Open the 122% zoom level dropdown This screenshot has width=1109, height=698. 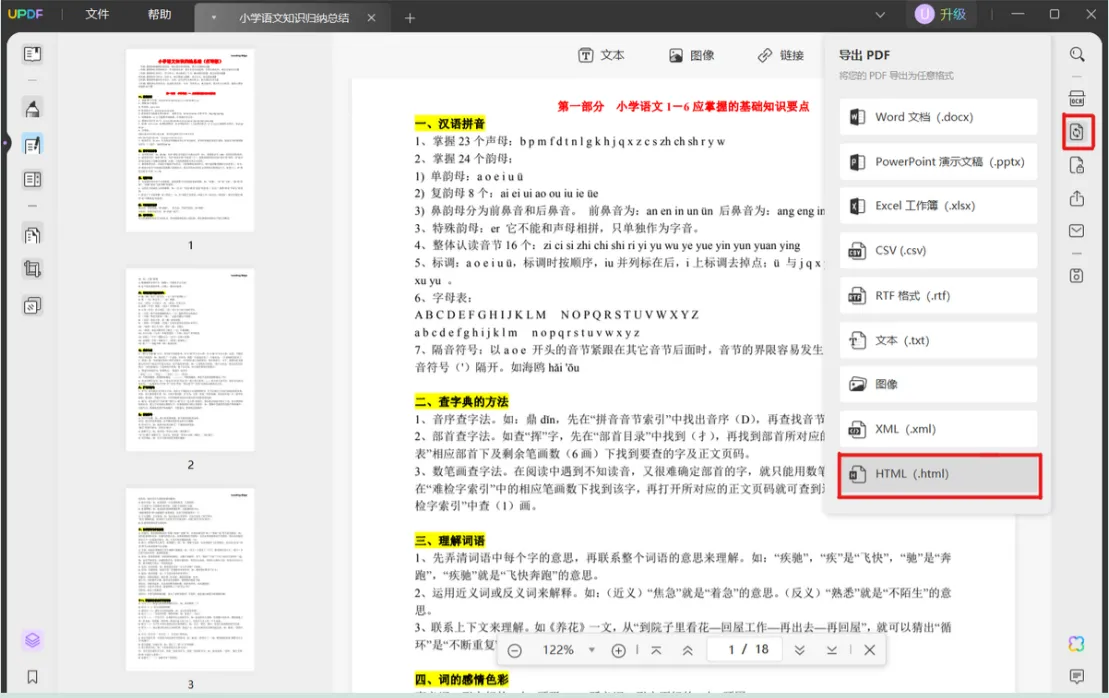tap(591, 650)
